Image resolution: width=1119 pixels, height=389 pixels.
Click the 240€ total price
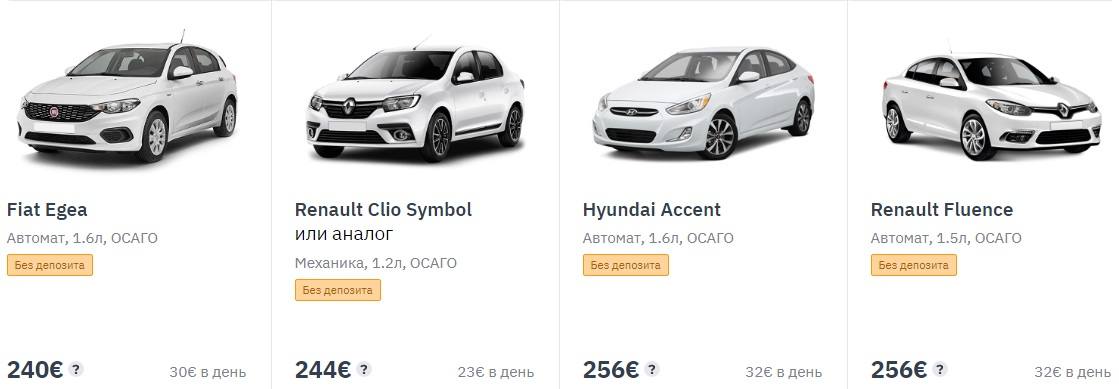[x=36, y=370]
